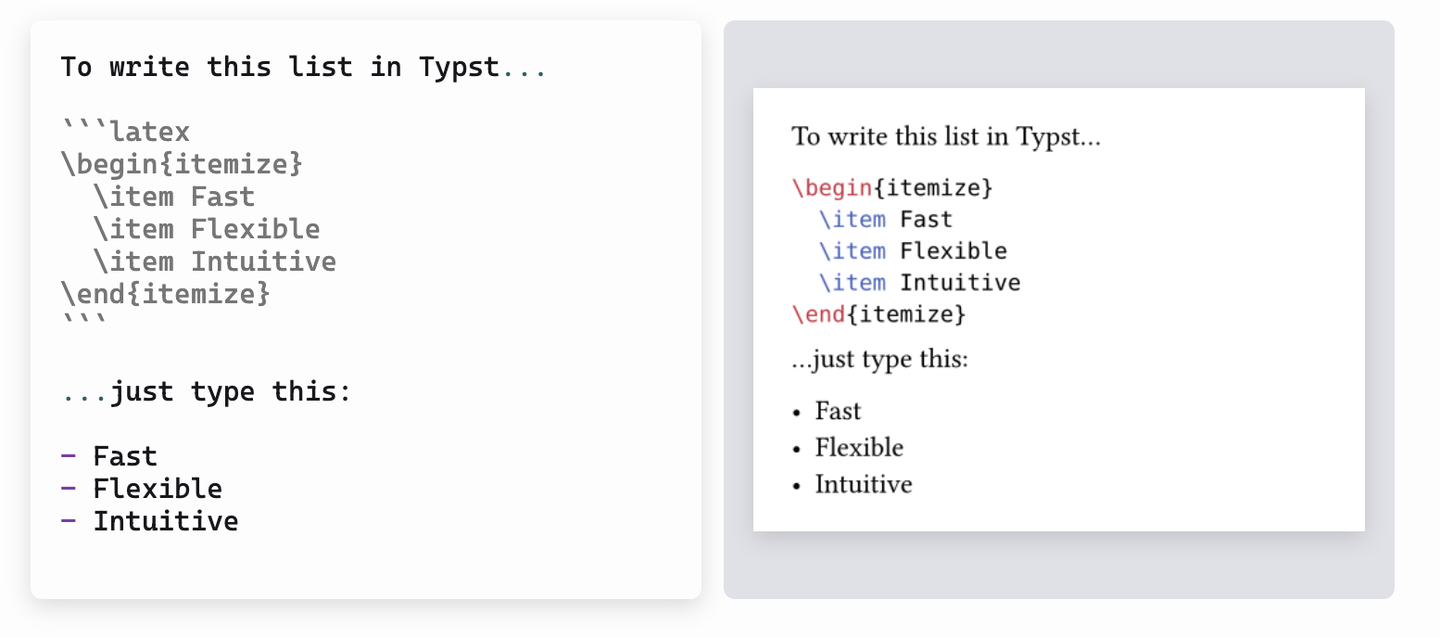The image size is (1440, 638).
Task: Click the \item Intuitive line in the editor
Action: (x=214, y=262)
